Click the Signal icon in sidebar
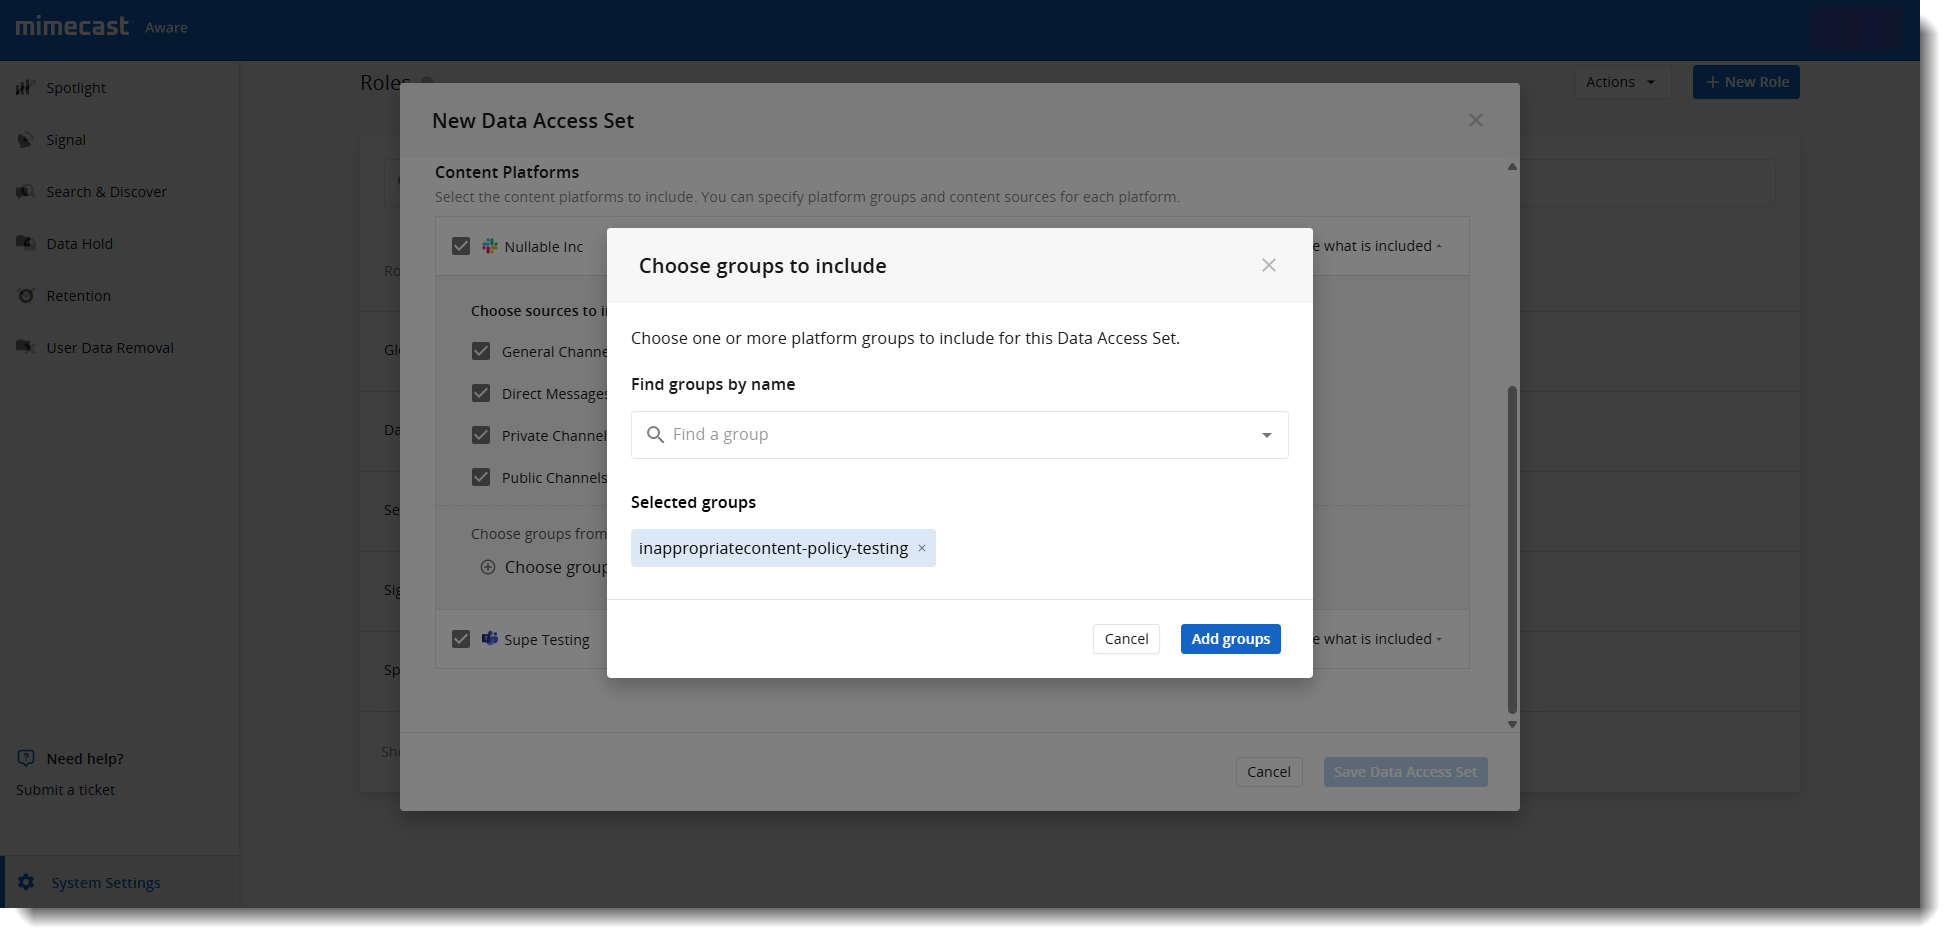This screenshot has height=942, width=1954. 25,140
